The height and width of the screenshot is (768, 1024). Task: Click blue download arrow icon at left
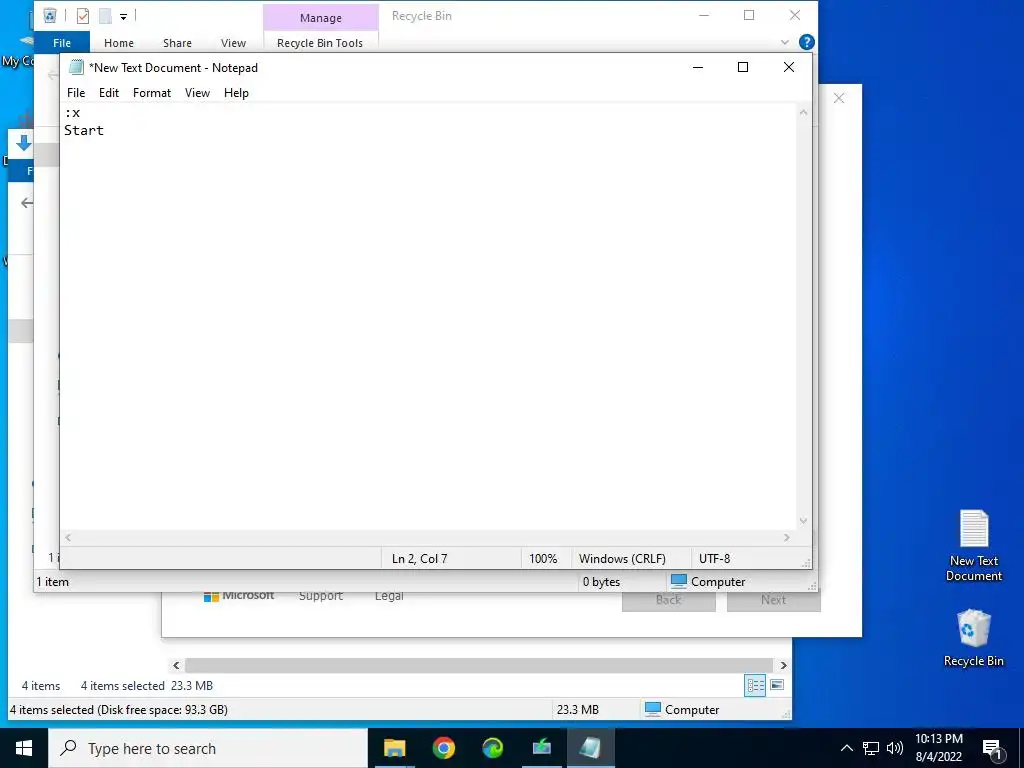pos(24,143)
